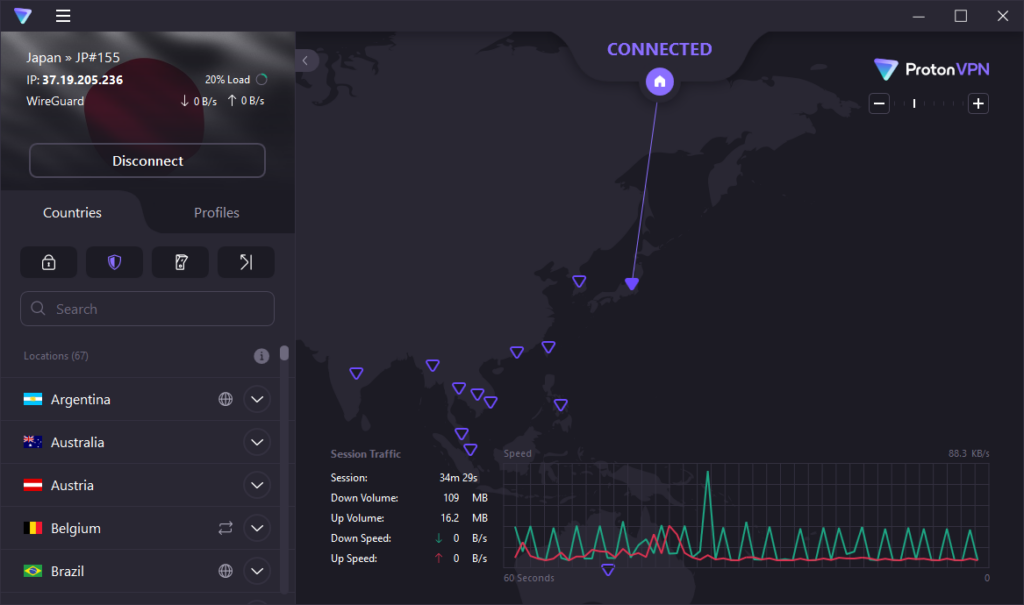The height and width of the screenshot is (605, 1024).
Task: Click the CONNECTED status label
Action: point(660,50)
